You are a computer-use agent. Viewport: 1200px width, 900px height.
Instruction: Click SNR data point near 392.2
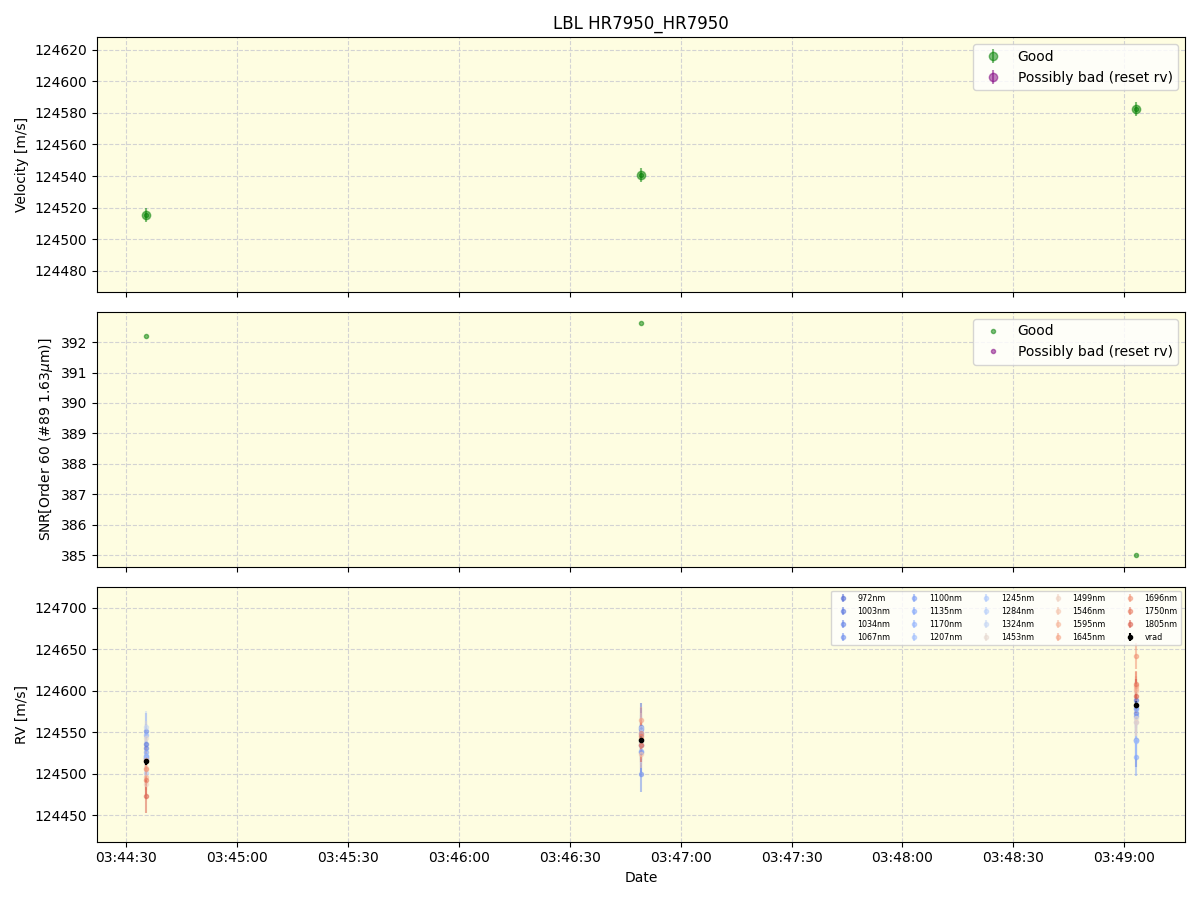[x=146, y=336]
